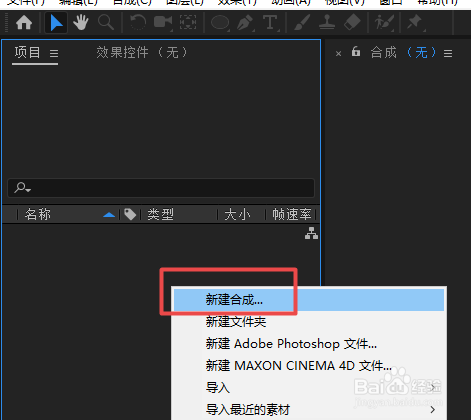
Task: Open the 项目 panel menu icon
Action: click(x=54, y=53)
